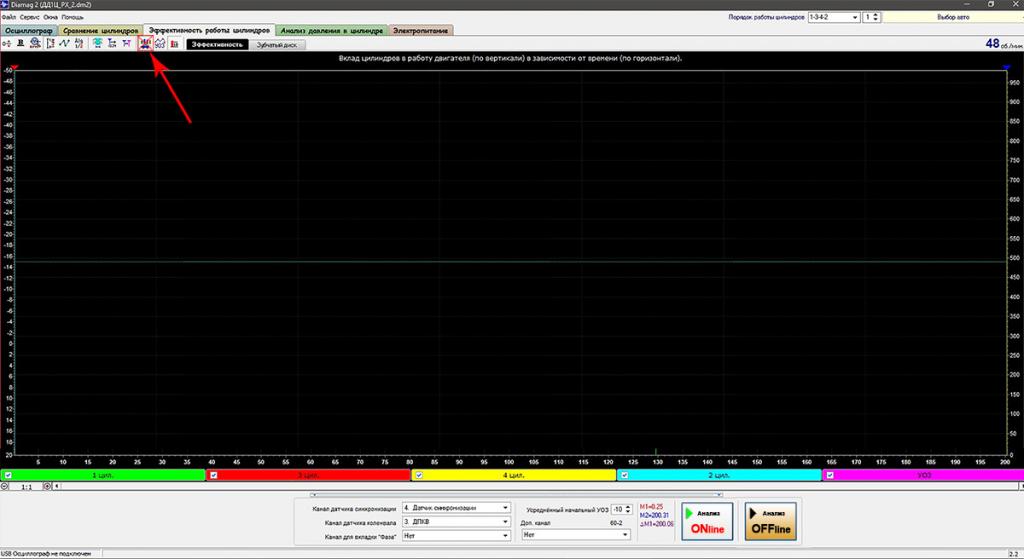Switch to the Сравнение цилиндров tab
Viewport: 1024px width, 559px height.
pos(101,31)
